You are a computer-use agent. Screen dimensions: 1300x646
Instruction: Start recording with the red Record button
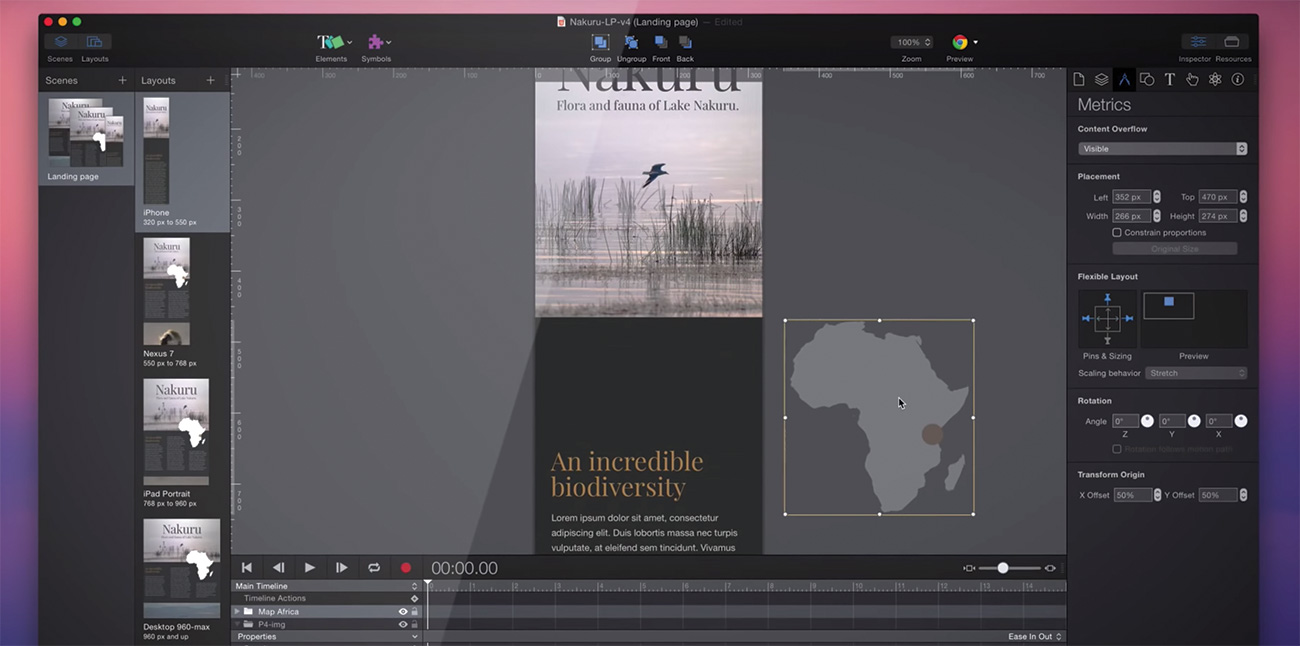coord(406,568)
